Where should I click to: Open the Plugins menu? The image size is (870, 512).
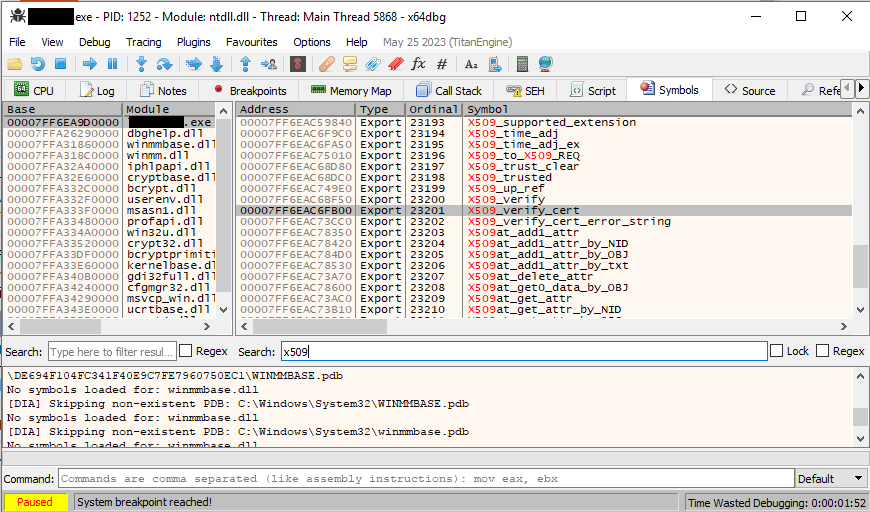point(194,42)
